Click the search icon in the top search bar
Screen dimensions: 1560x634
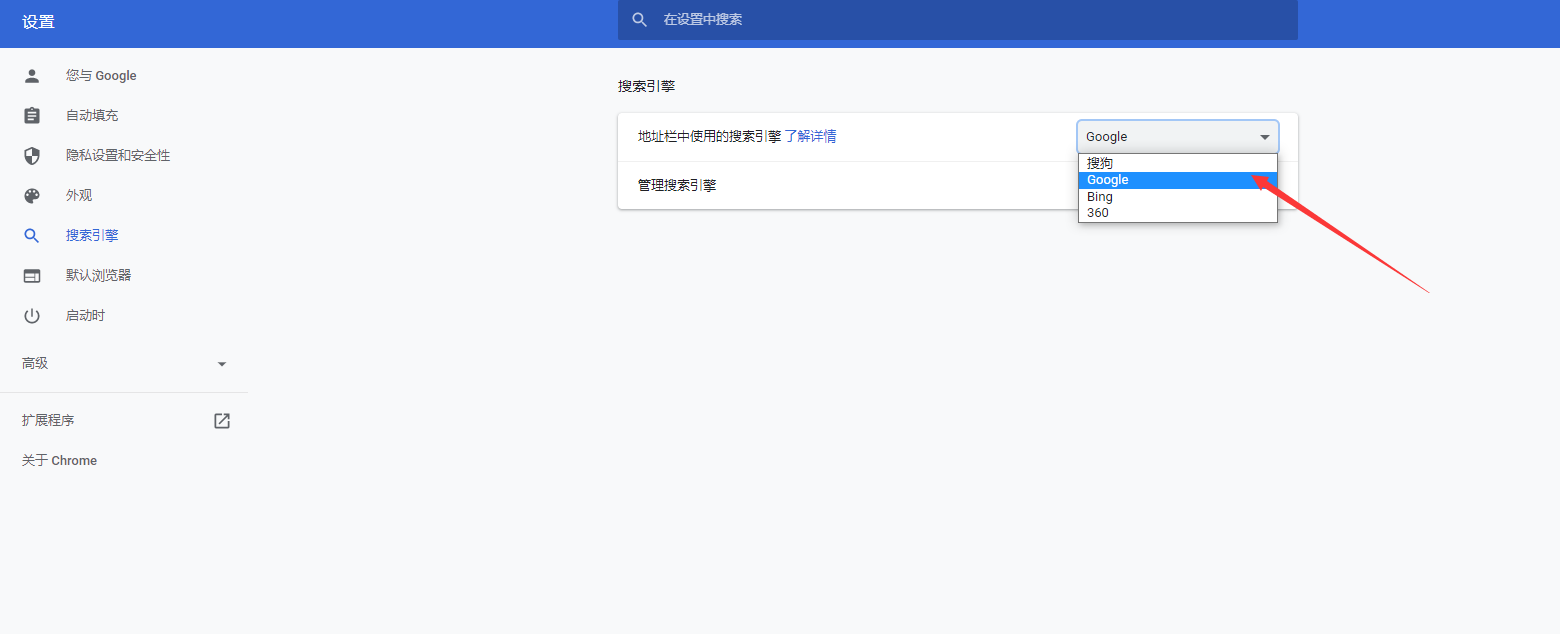640,20
